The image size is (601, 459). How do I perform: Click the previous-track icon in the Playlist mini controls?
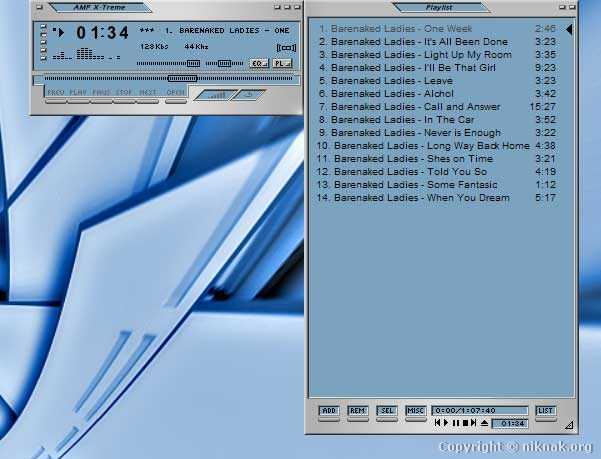pyautogui.click(x=437, y=423)
